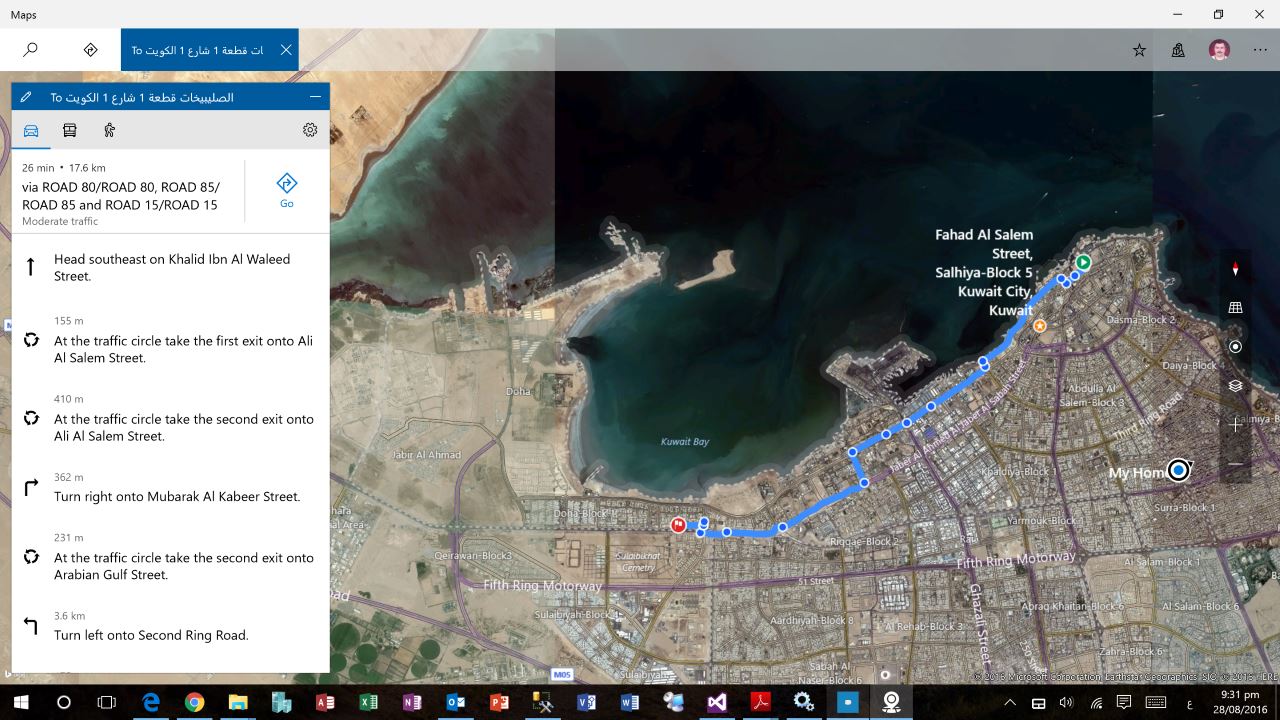Open Favorites star icon
The height and width of the screenshot is (720, 1280).
pos(1139,50)
